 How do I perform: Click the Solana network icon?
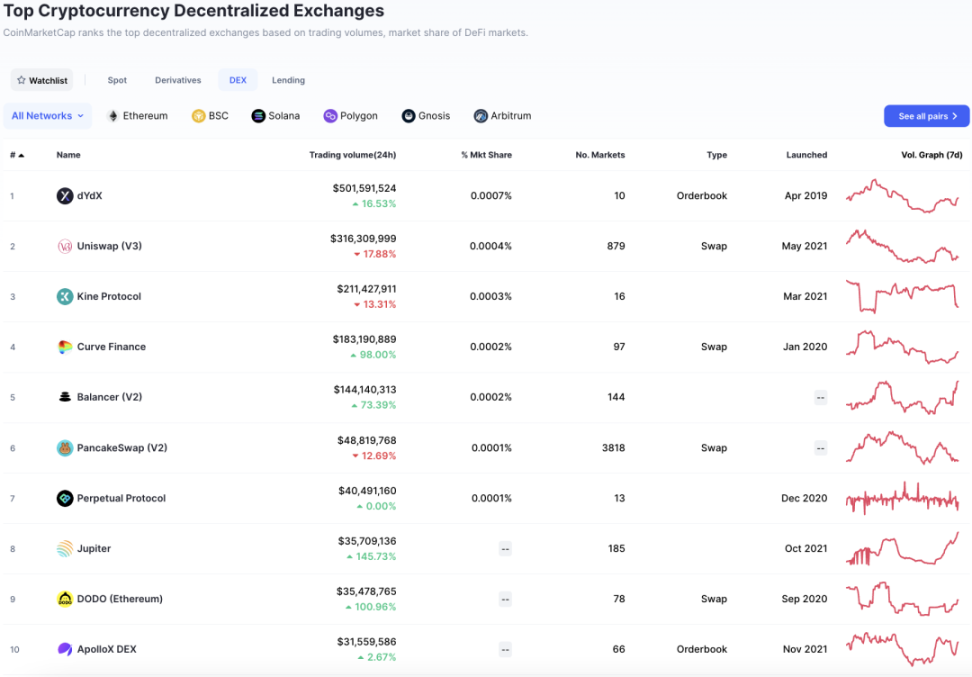tap(258, 116)
